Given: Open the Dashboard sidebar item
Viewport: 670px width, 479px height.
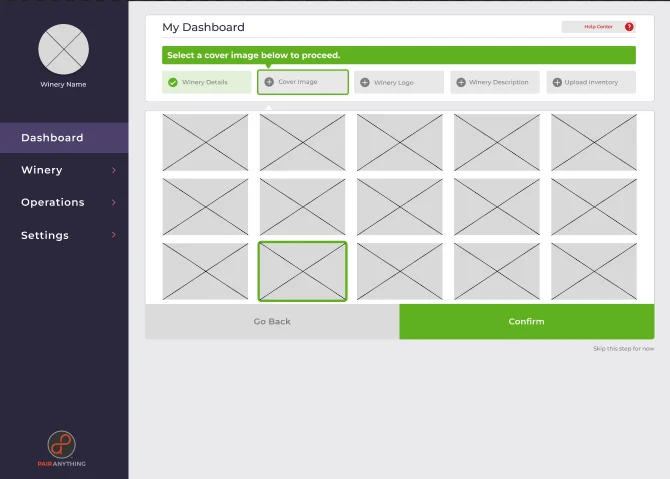Looking at the screenshot, I should (64, 138).
